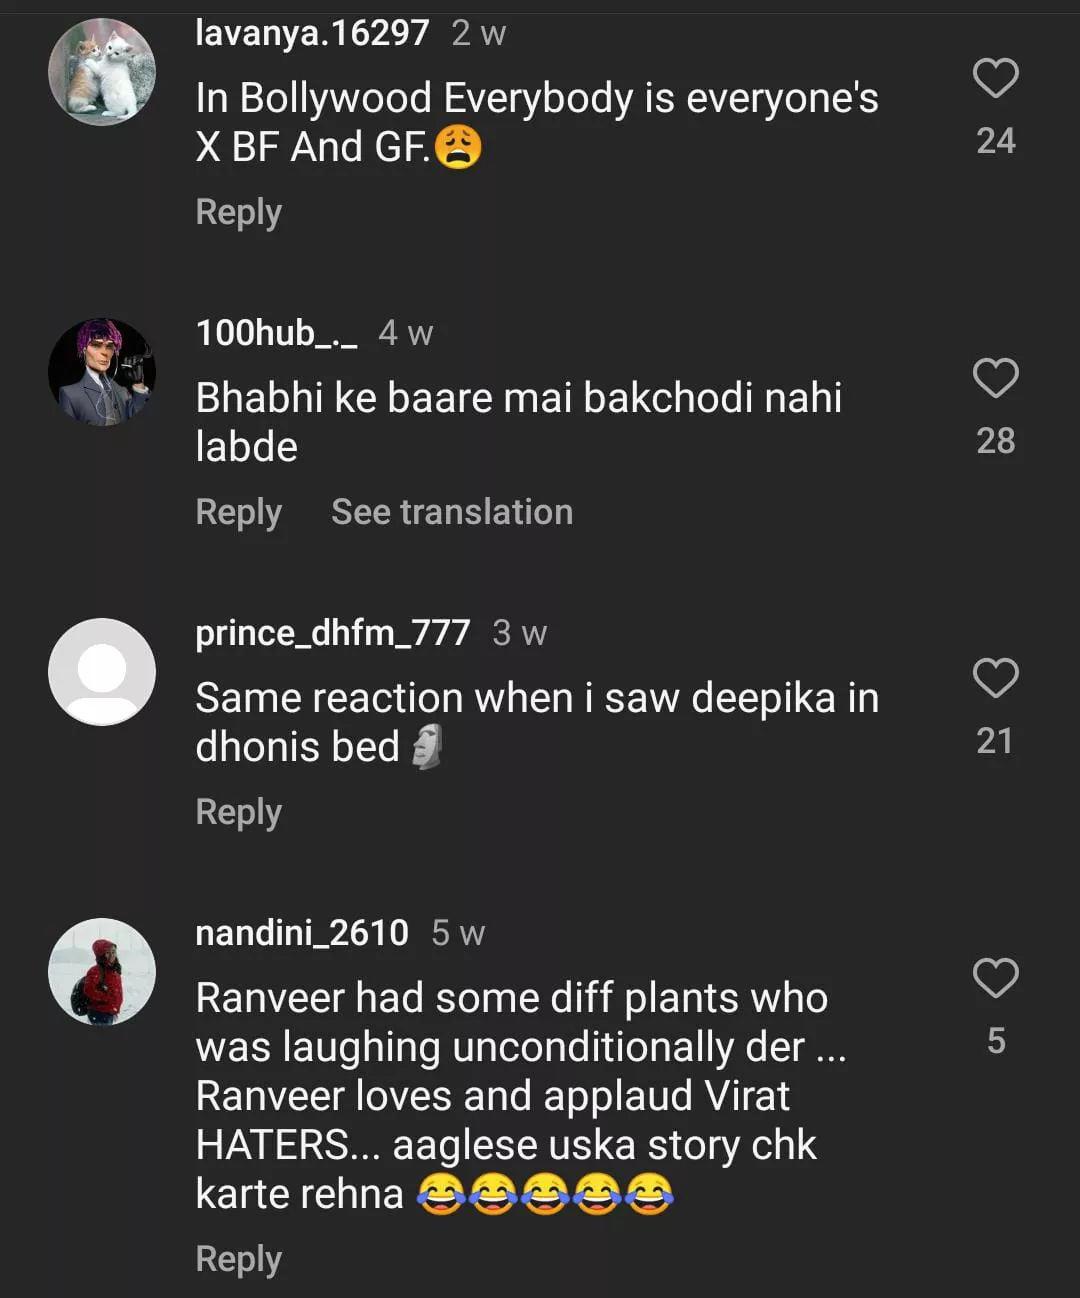Viewport: 1080px width, 1298px height.
Task: Heart nandini_2610's comment
Action: tap(995, 978)
